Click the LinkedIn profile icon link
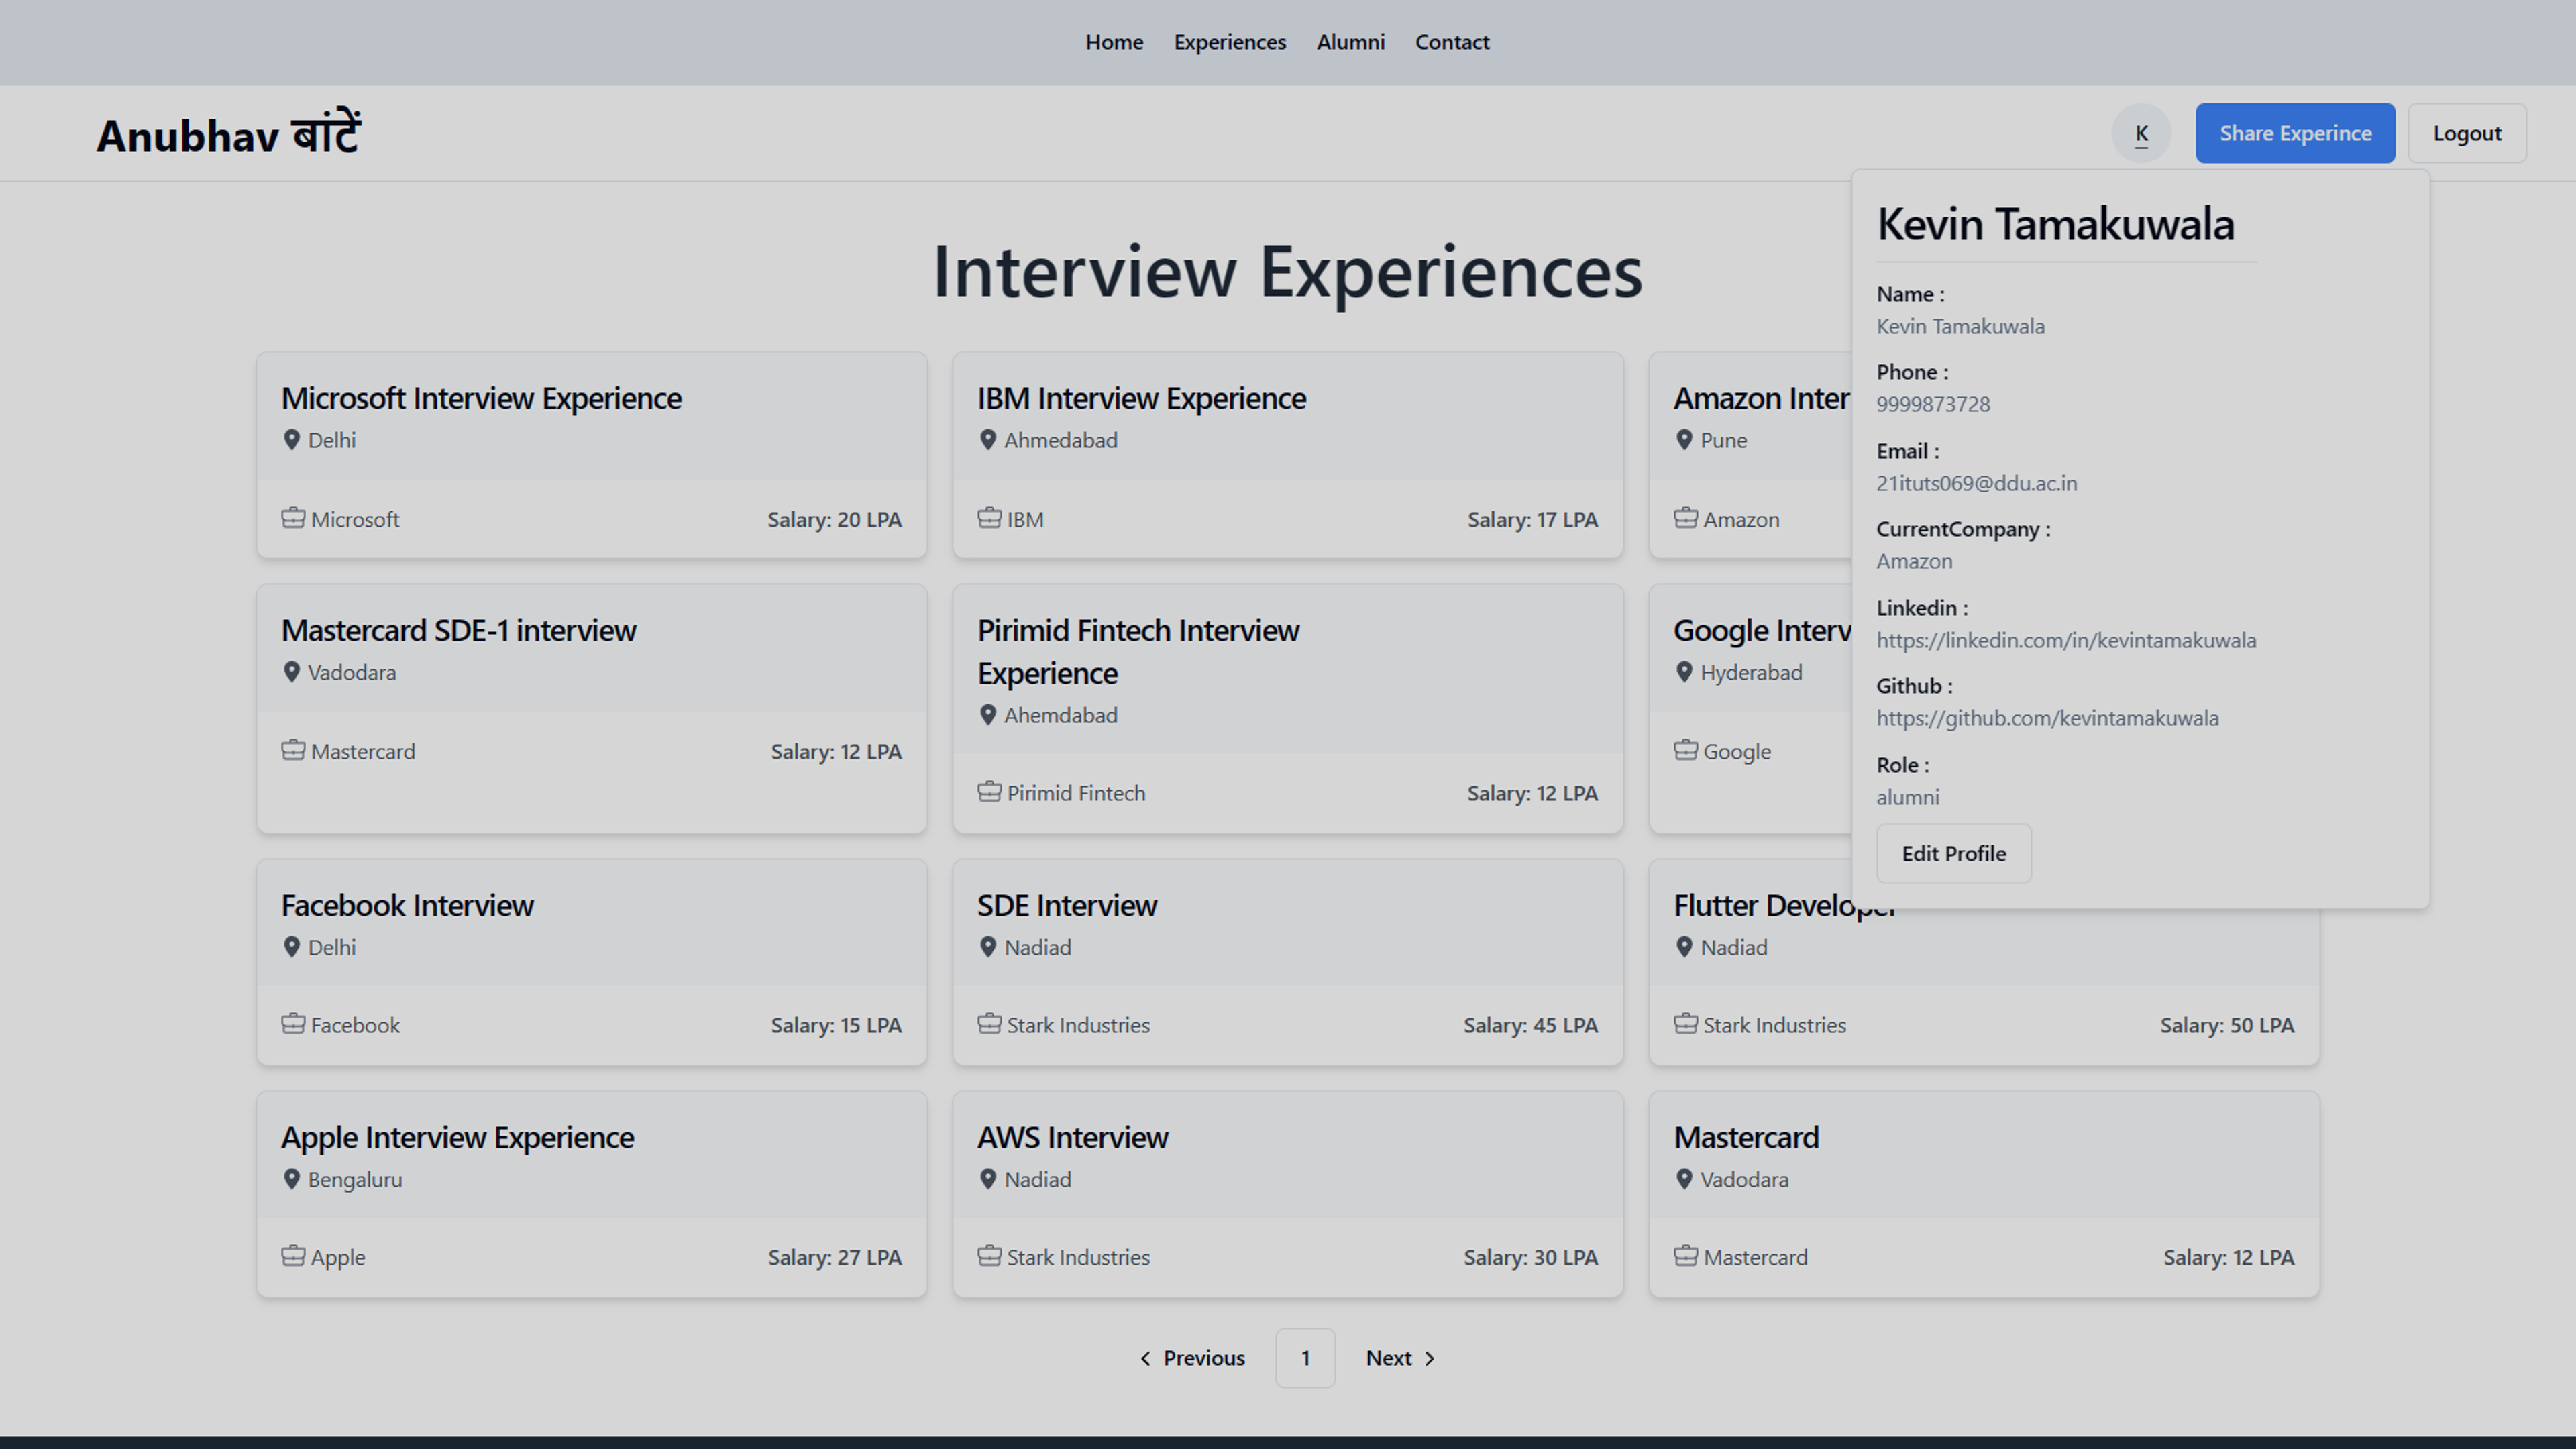 click(x=2065, y=639)
